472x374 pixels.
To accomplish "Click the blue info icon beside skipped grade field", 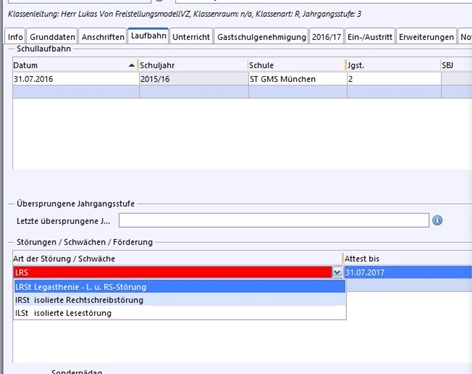I will pyautogui.click(x=437, y=220).
